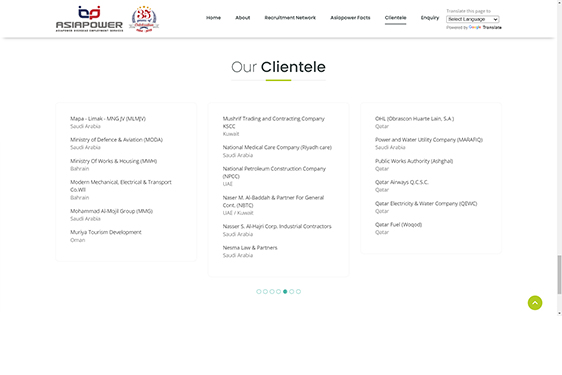Click the green scroll-to-top arrow button
This screenshot has width=562, height=375.
[x=535, y=303]
